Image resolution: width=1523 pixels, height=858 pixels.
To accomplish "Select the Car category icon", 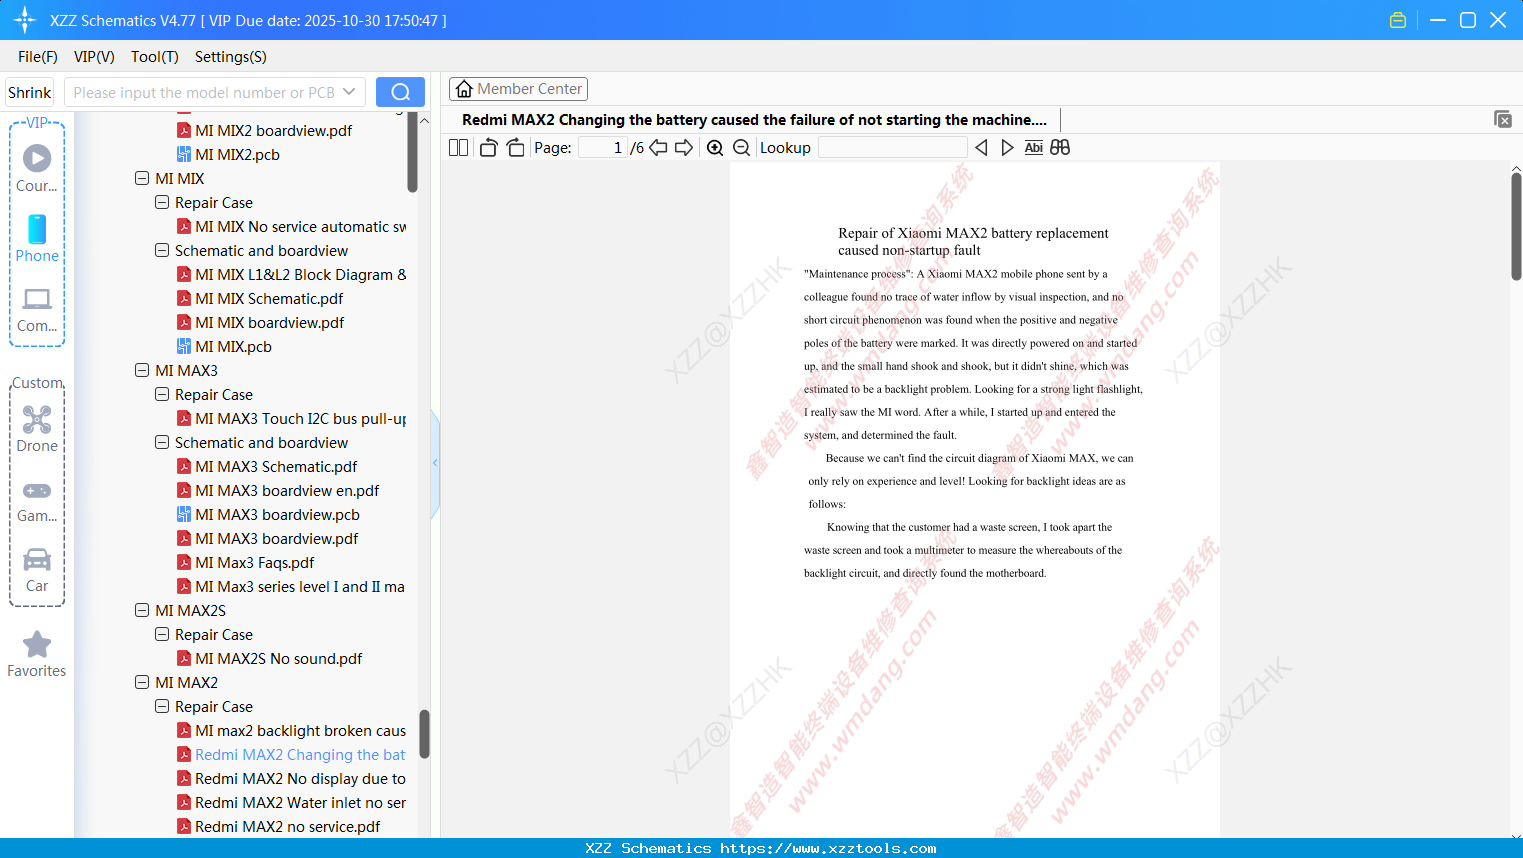I will click(37, 570).
